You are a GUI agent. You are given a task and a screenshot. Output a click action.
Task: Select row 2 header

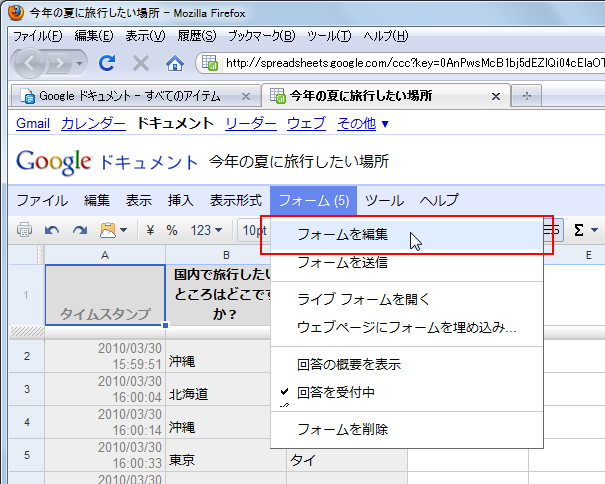(x=27, y=356)
